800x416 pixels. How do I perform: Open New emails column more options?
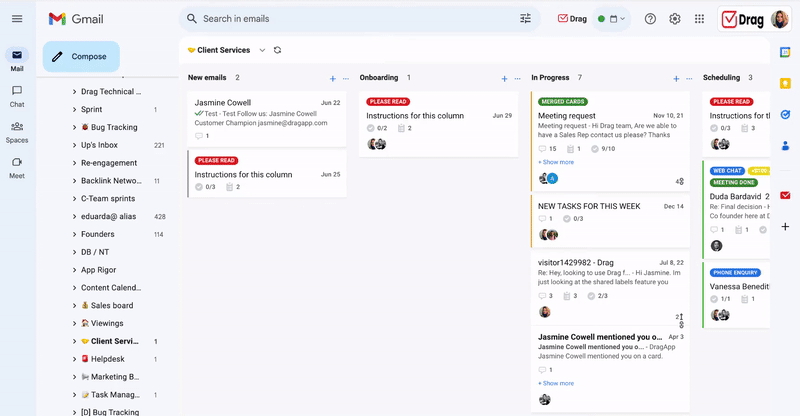[x=346, y=79]
